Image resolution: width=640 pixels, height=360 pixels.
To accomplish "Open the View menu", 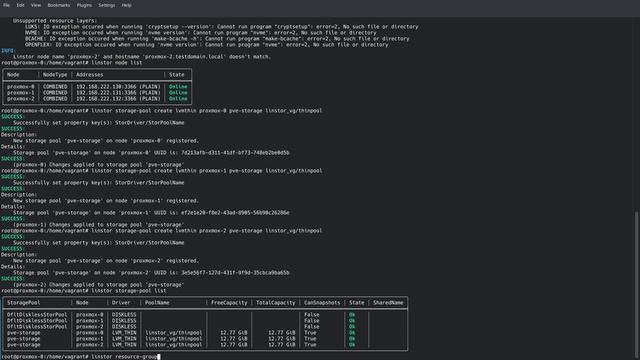I will click(36, 5).
